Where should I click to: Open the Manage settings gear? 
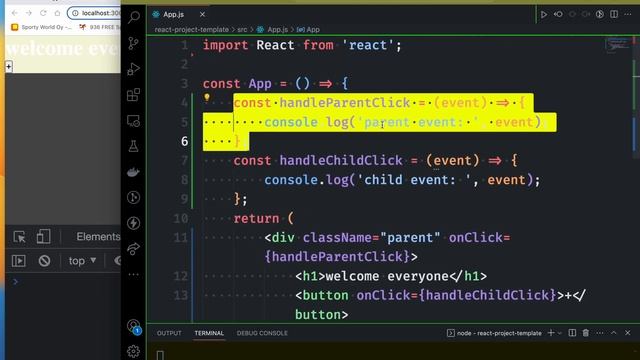pos(133,351)
